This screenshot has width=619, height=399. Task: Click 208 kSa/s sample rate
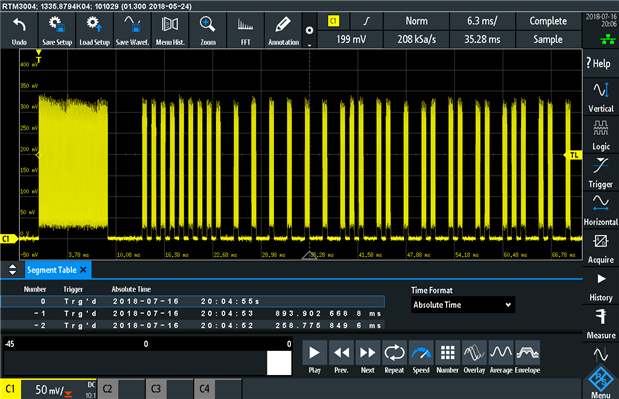coord(416,39)
